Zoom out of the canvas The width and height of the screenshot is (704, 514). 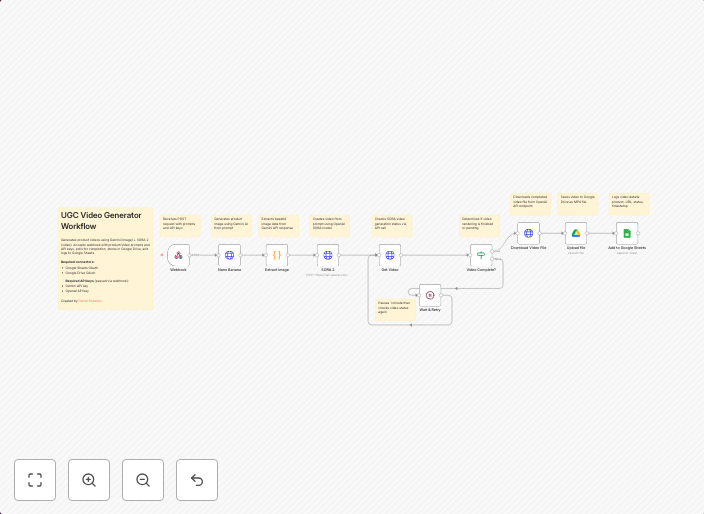143,480
